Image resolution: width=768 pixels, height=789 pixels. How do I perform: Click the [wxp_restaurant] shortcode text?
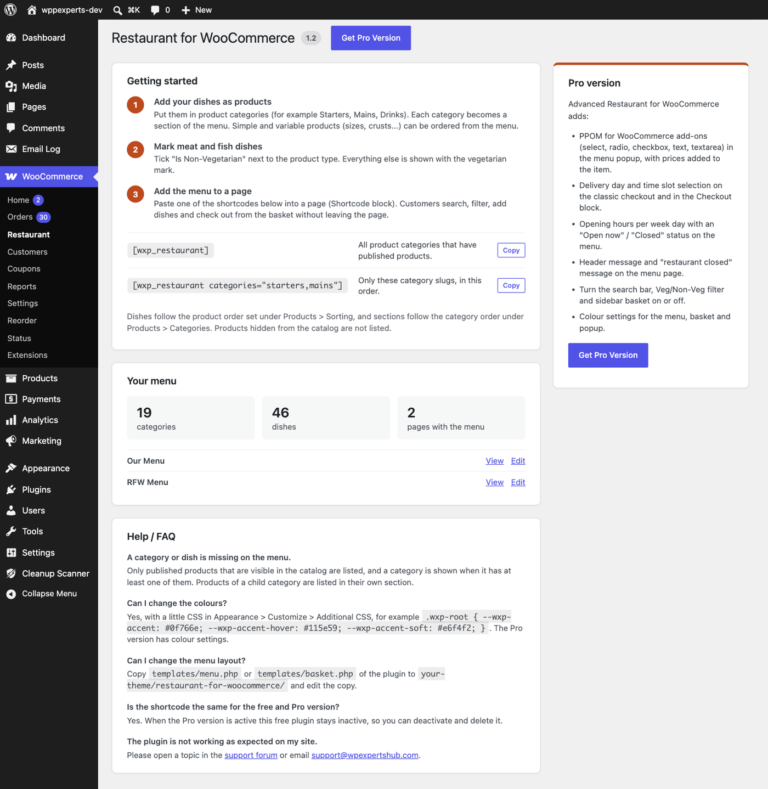coord(170,250)
